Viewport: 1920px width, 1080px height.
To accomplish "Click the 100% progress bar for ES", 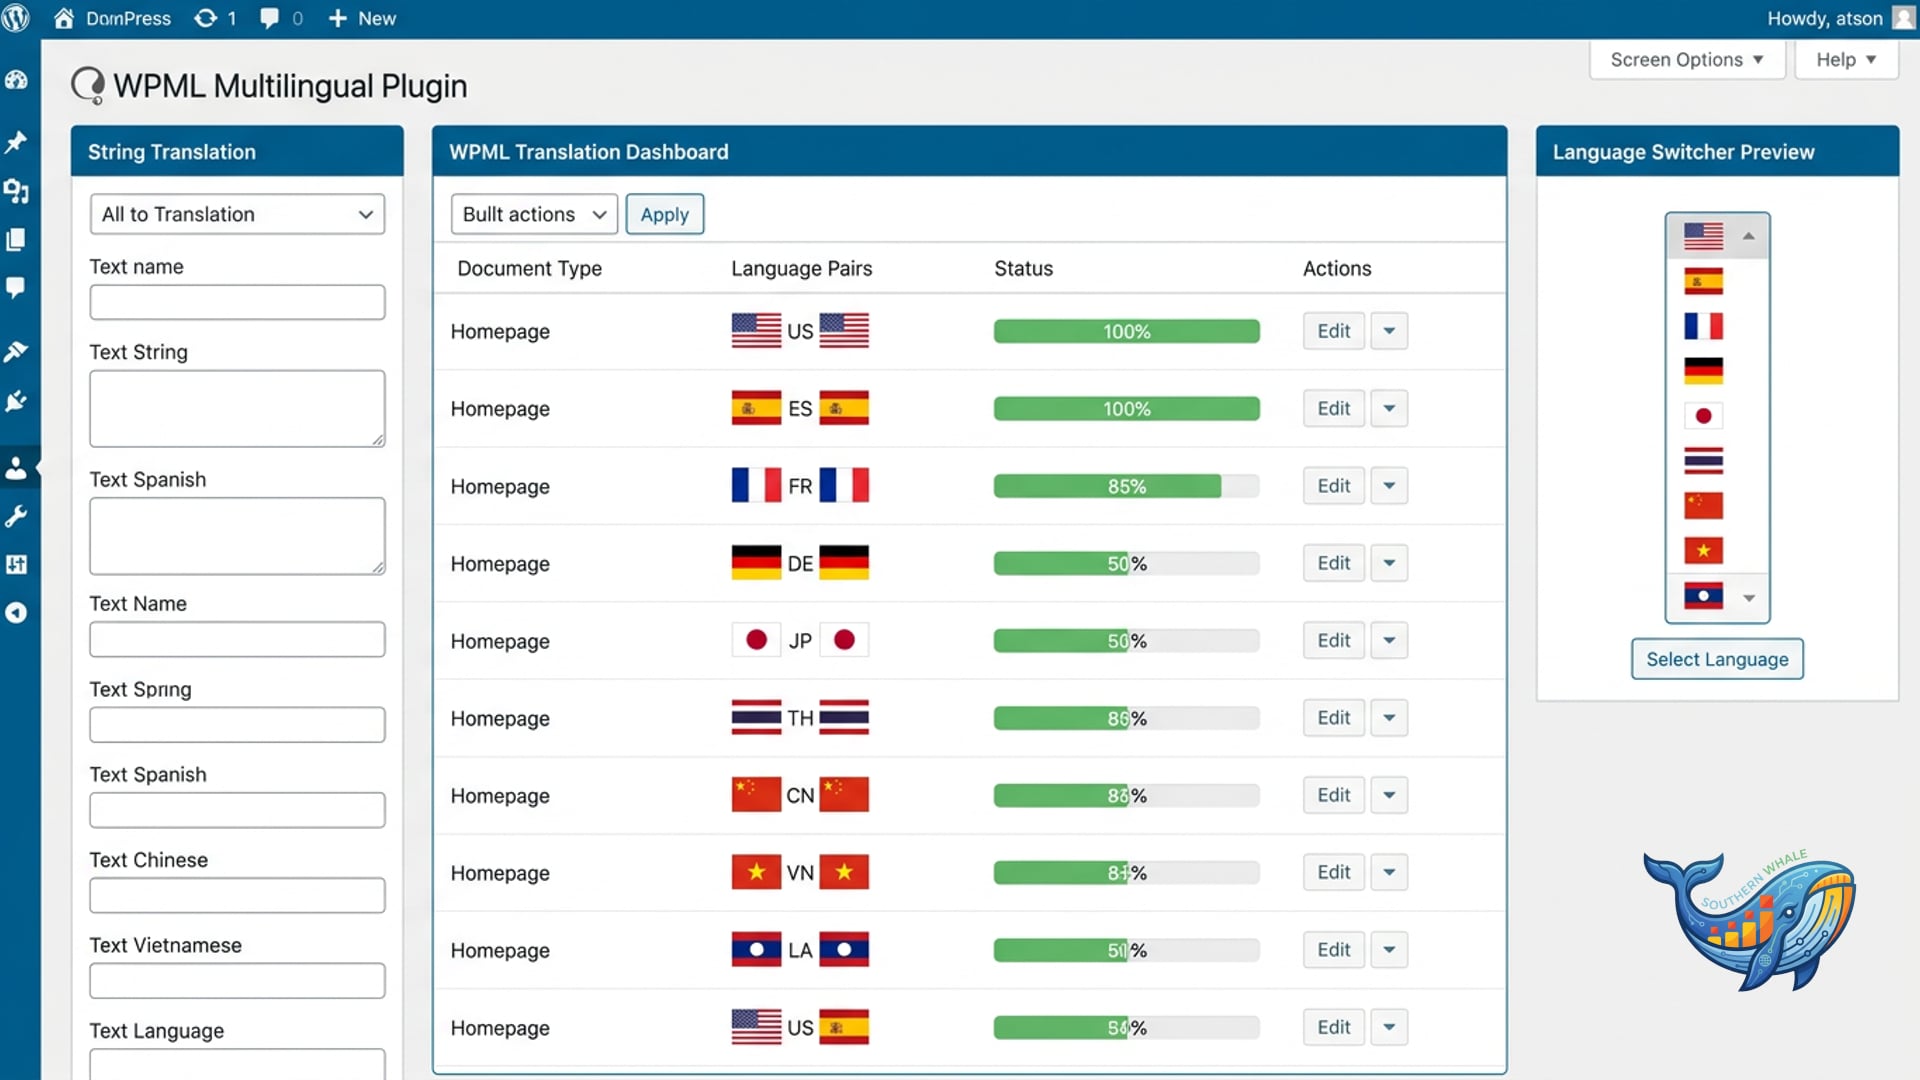I will coord(1126,408).
